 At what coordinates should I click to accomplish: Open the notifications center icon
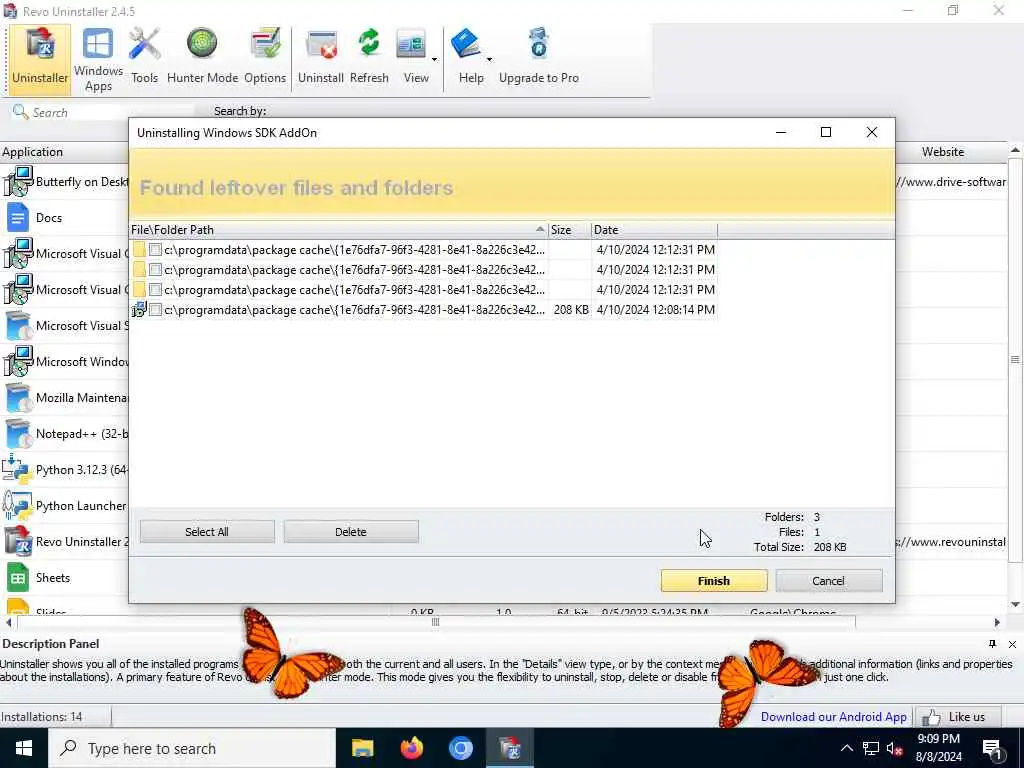(x=992, y=749)
